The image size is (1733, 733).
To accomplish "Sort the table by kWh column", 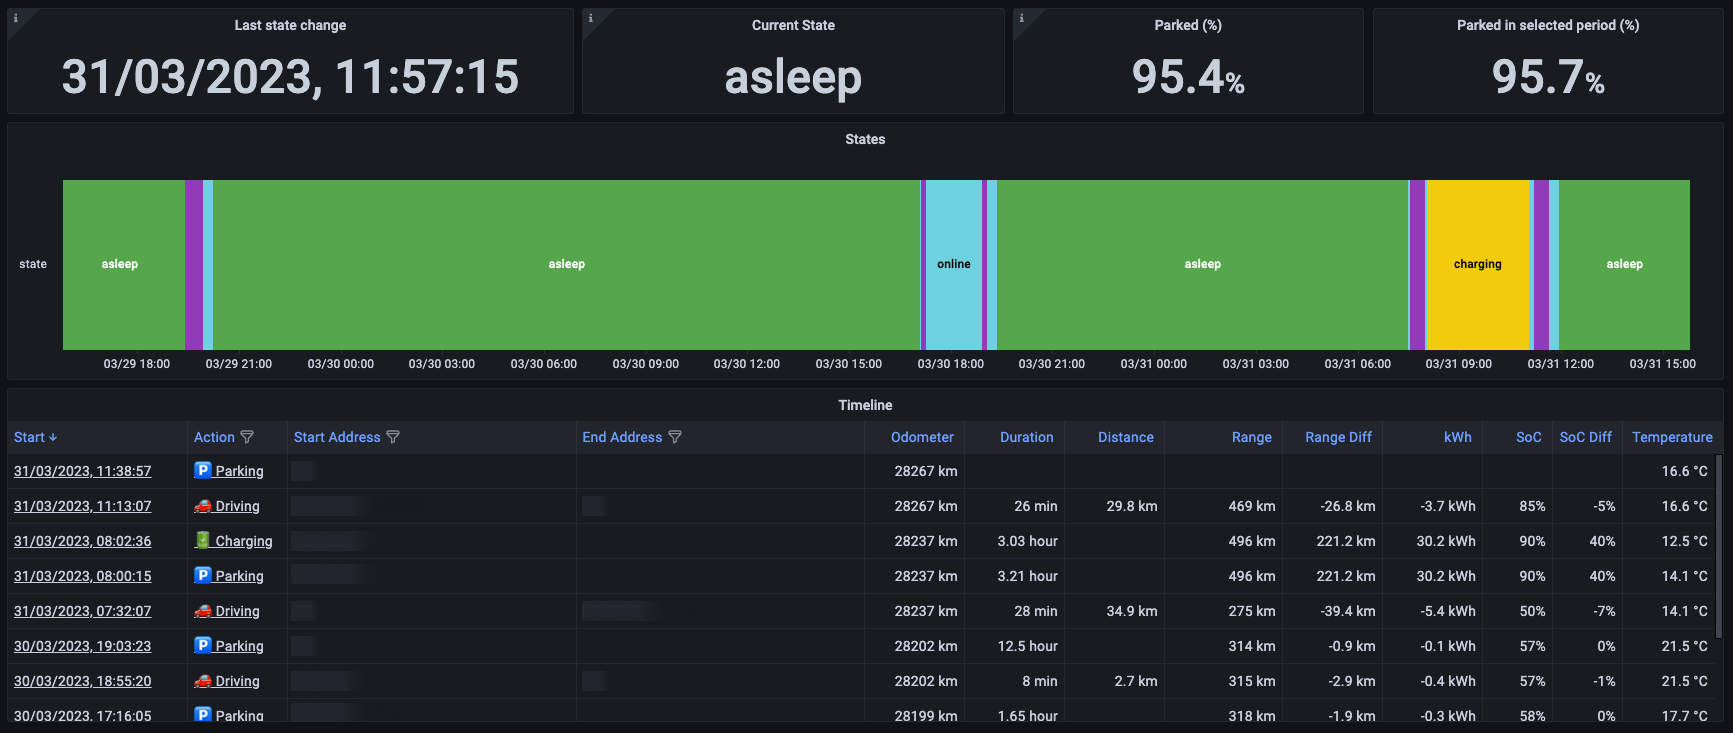I will [x=1457, y=437].
